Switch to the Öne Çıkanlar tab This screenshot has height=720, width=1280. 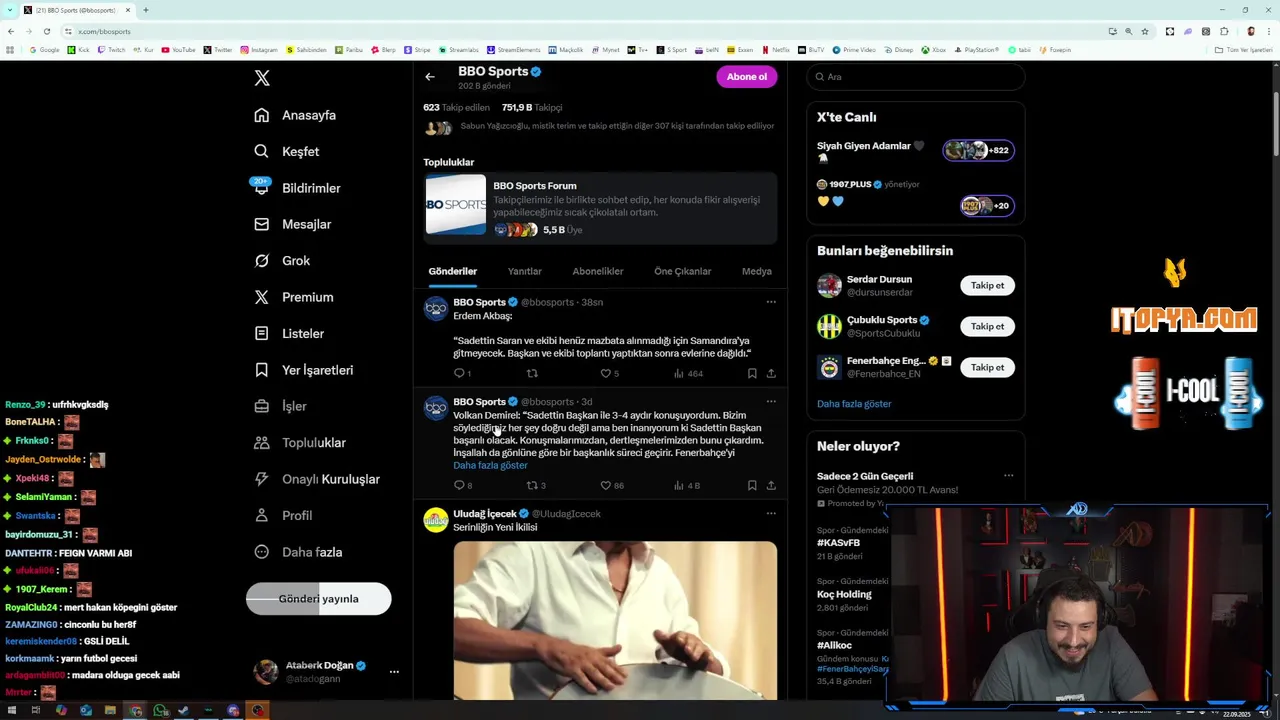coord(683,271)
